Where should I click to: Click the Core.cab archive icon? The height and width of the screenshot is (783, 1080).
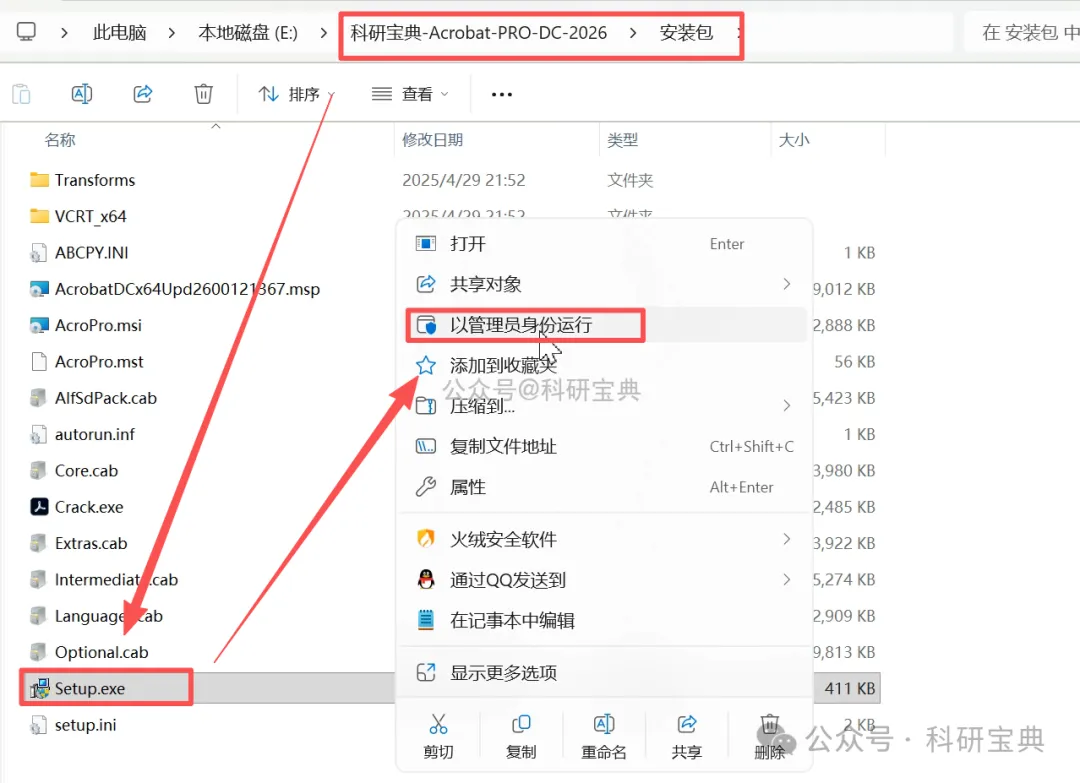(39, 471)
